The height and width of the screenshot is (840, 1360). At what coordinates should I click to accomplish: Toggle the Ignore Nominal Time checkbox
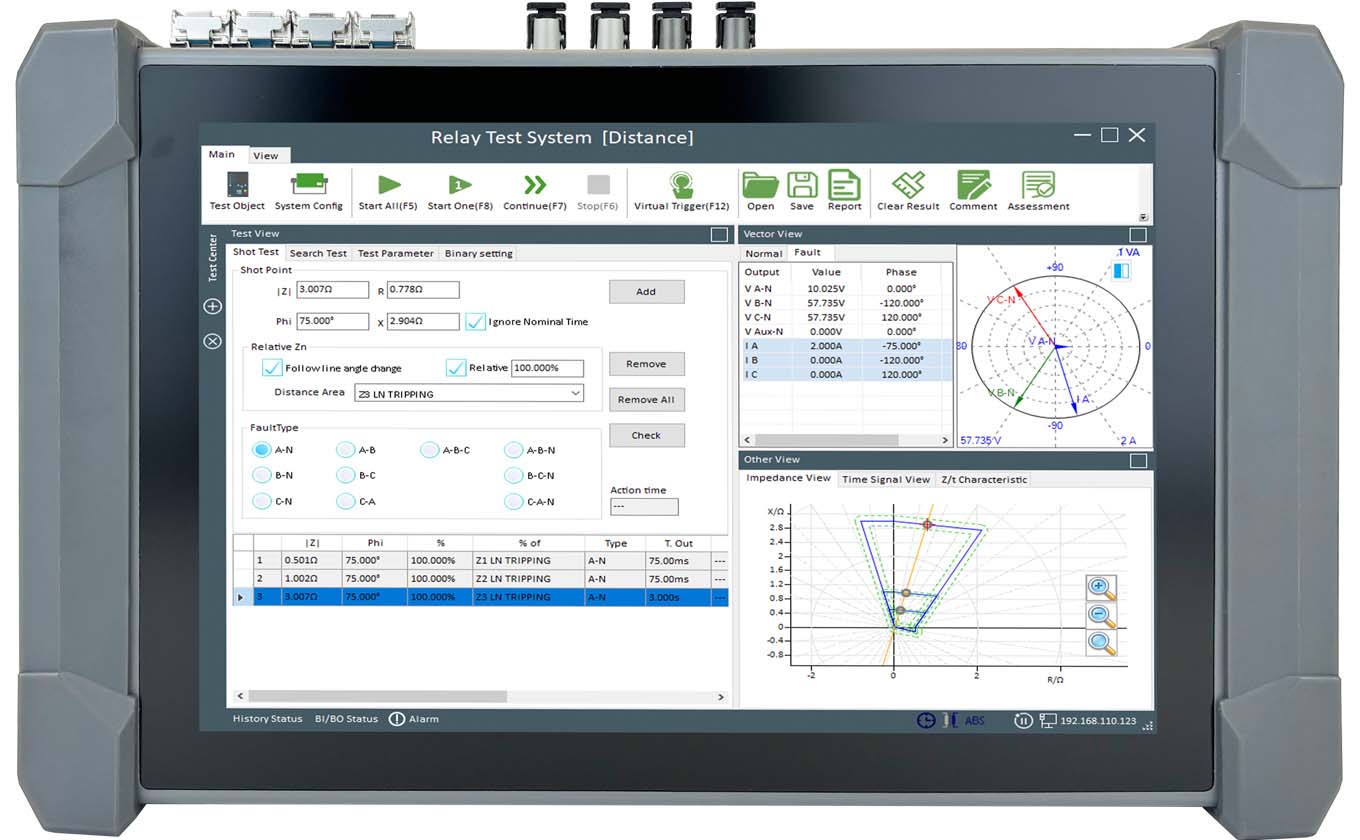tap(476, 322)
